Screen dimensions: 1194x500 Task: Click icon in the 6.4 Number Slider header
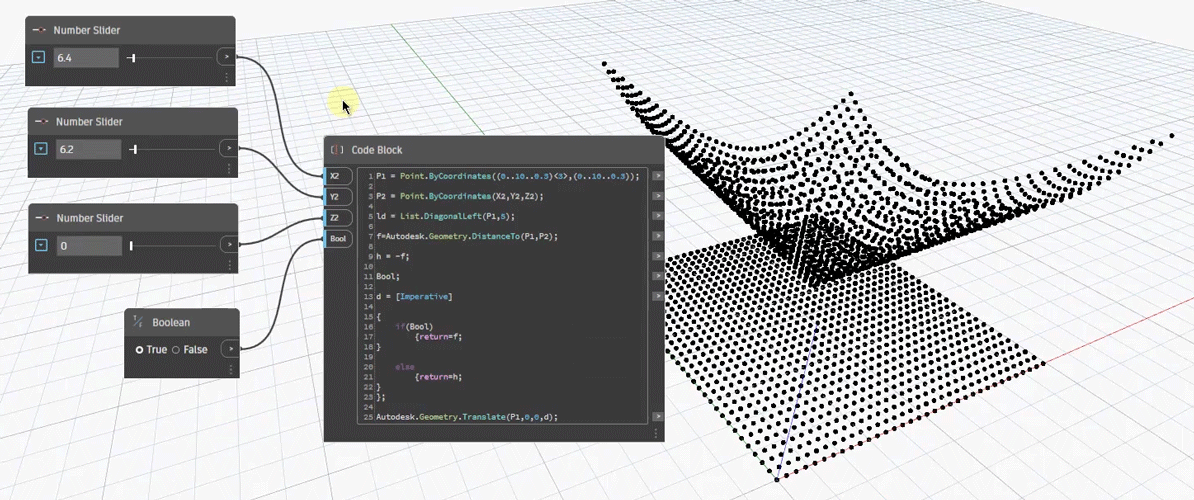click(40, 30)
